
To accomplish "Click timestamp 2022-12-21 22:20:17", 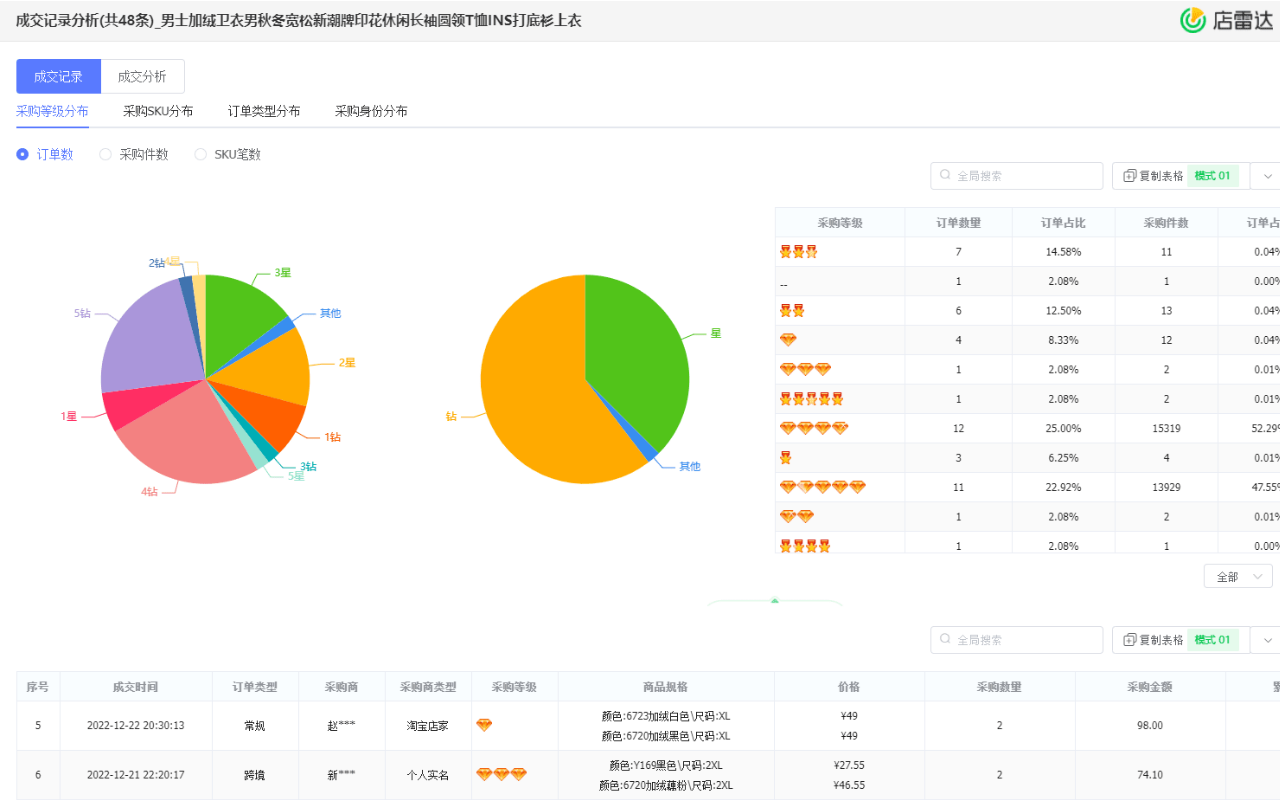I will coord(135,774).
